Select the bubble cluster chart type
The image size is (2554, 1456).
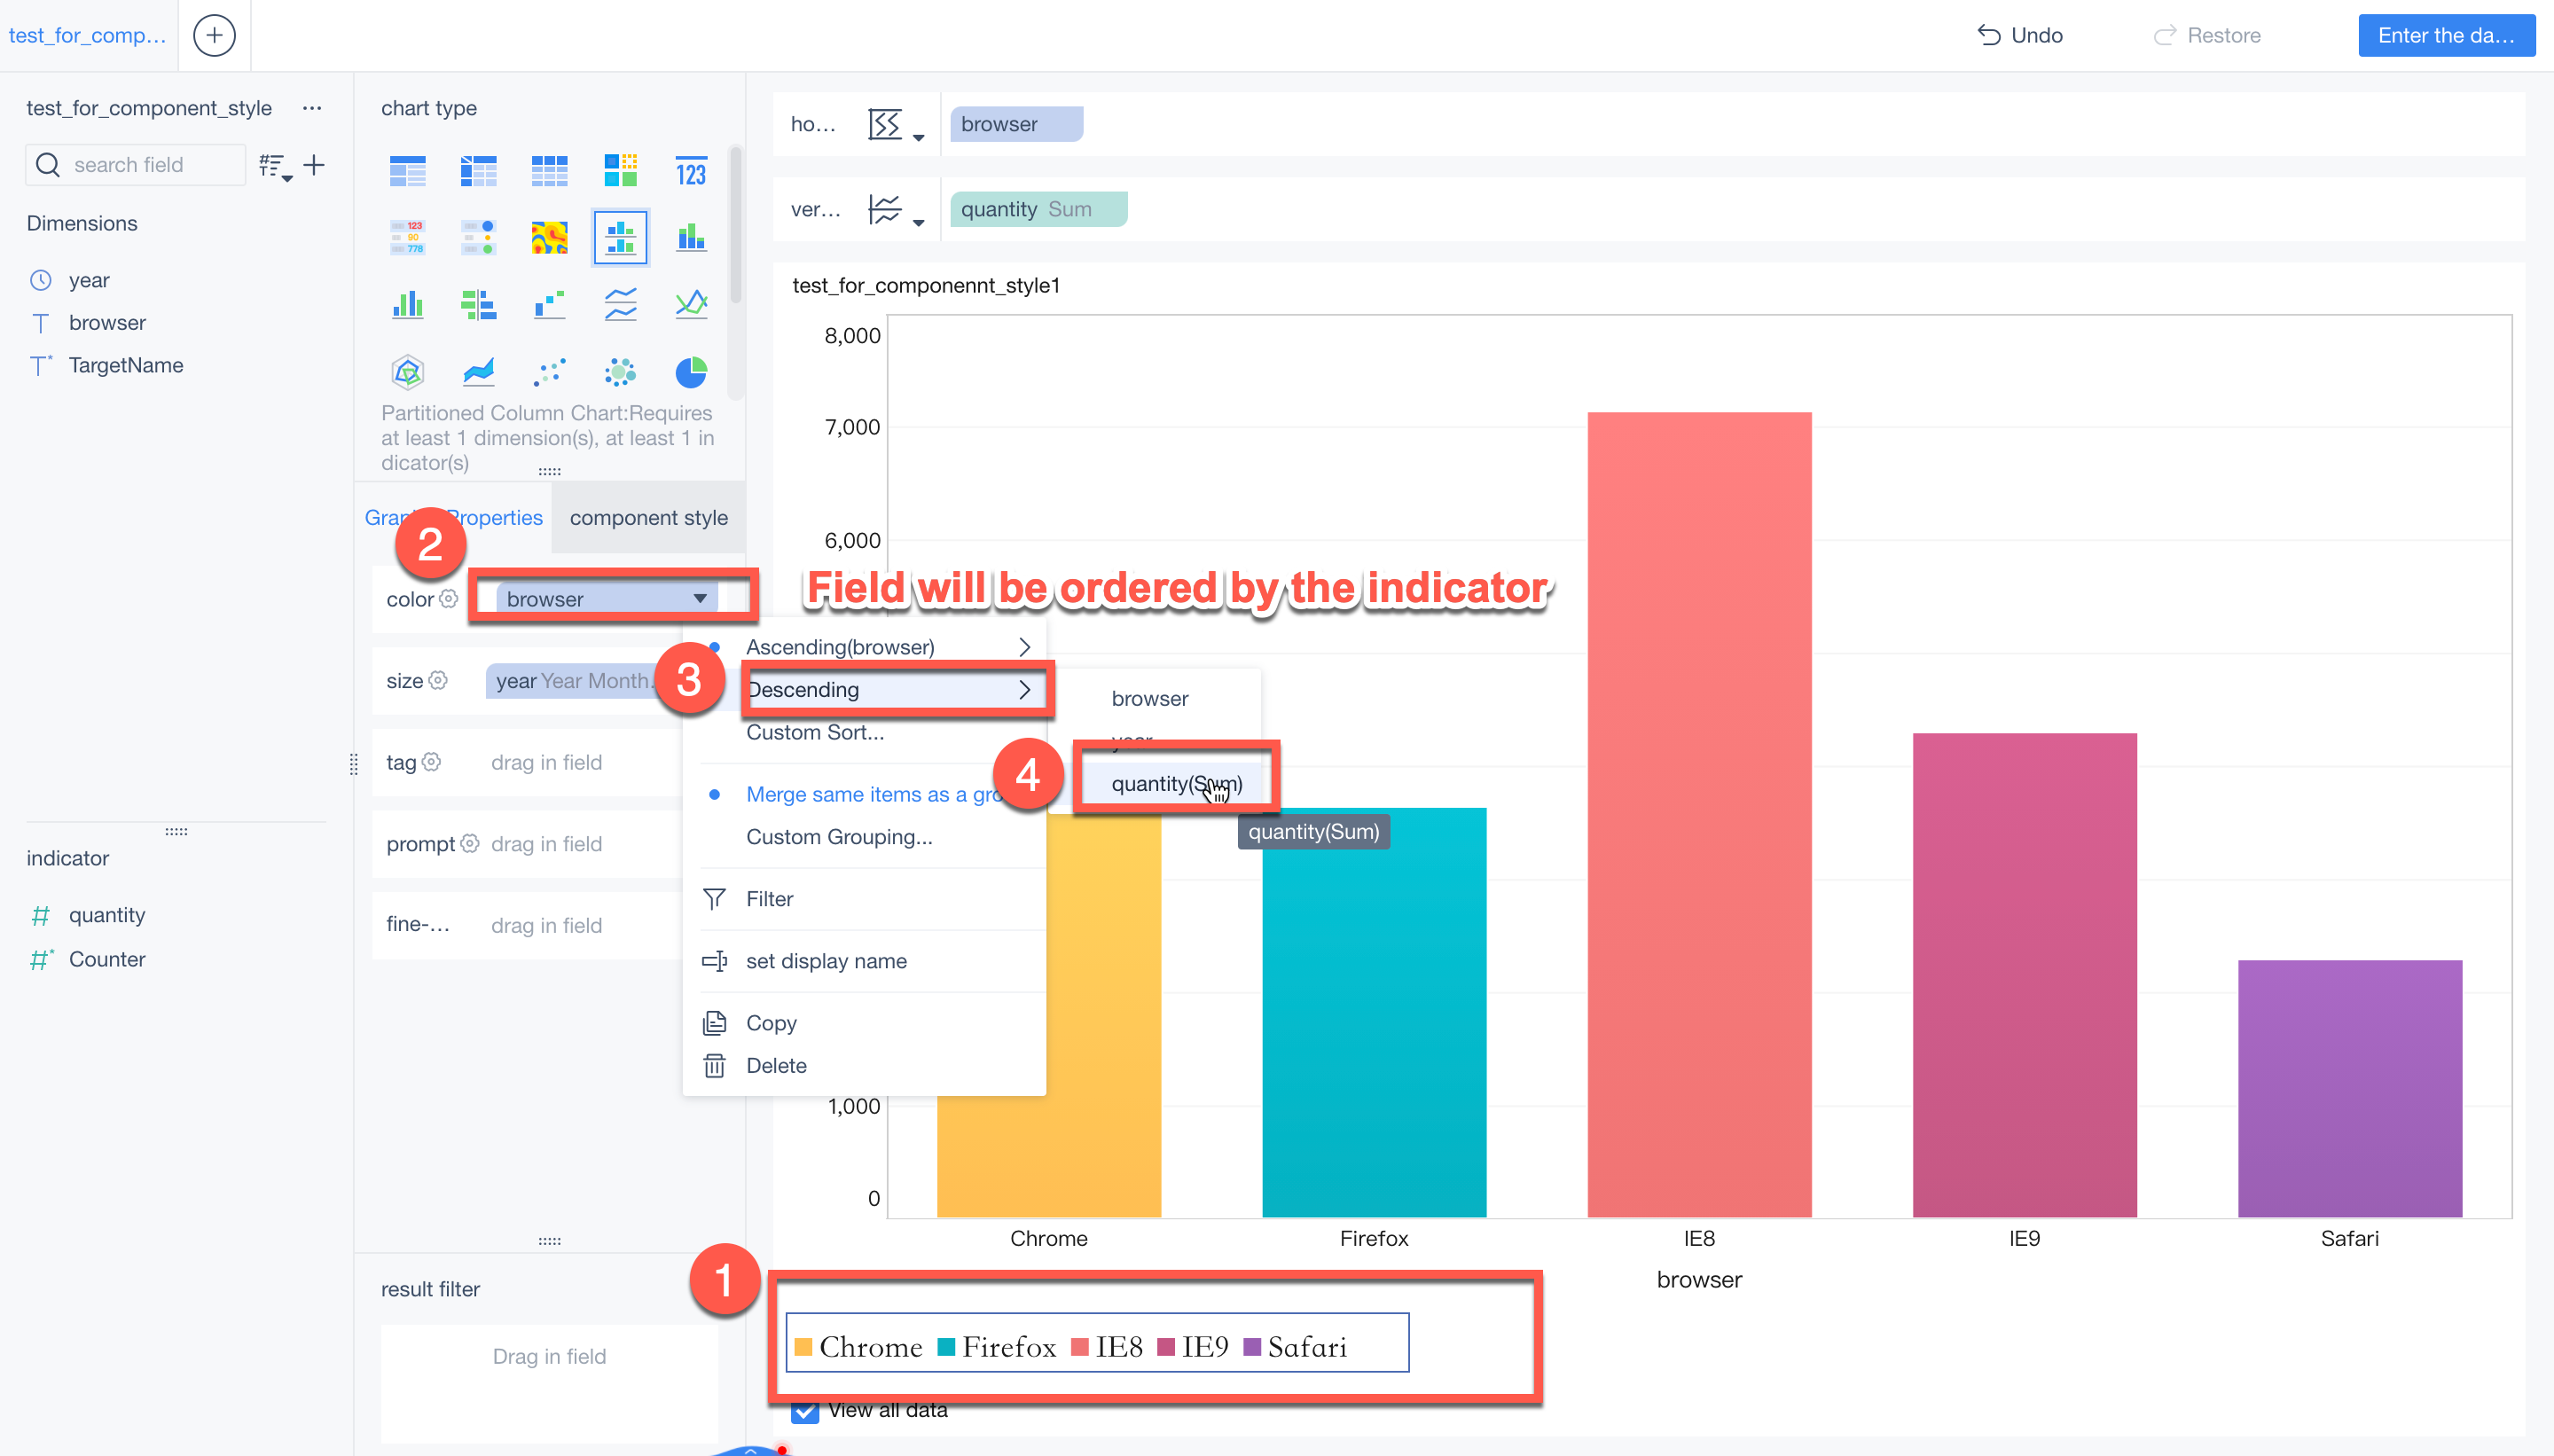pos(620,372)
